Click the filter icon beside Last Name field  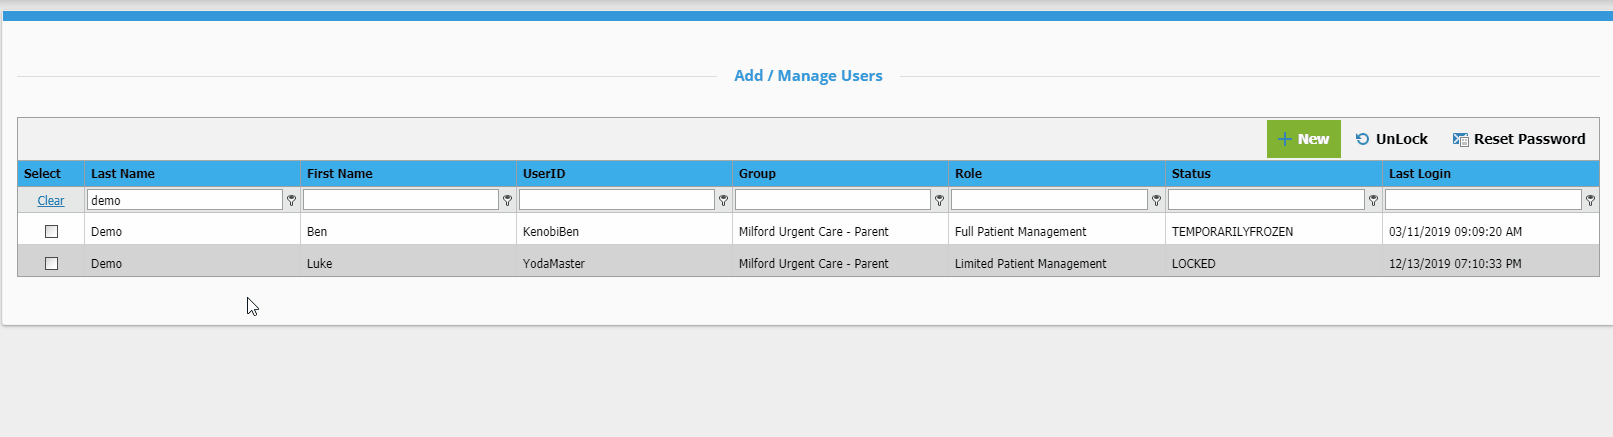(291, 200)
